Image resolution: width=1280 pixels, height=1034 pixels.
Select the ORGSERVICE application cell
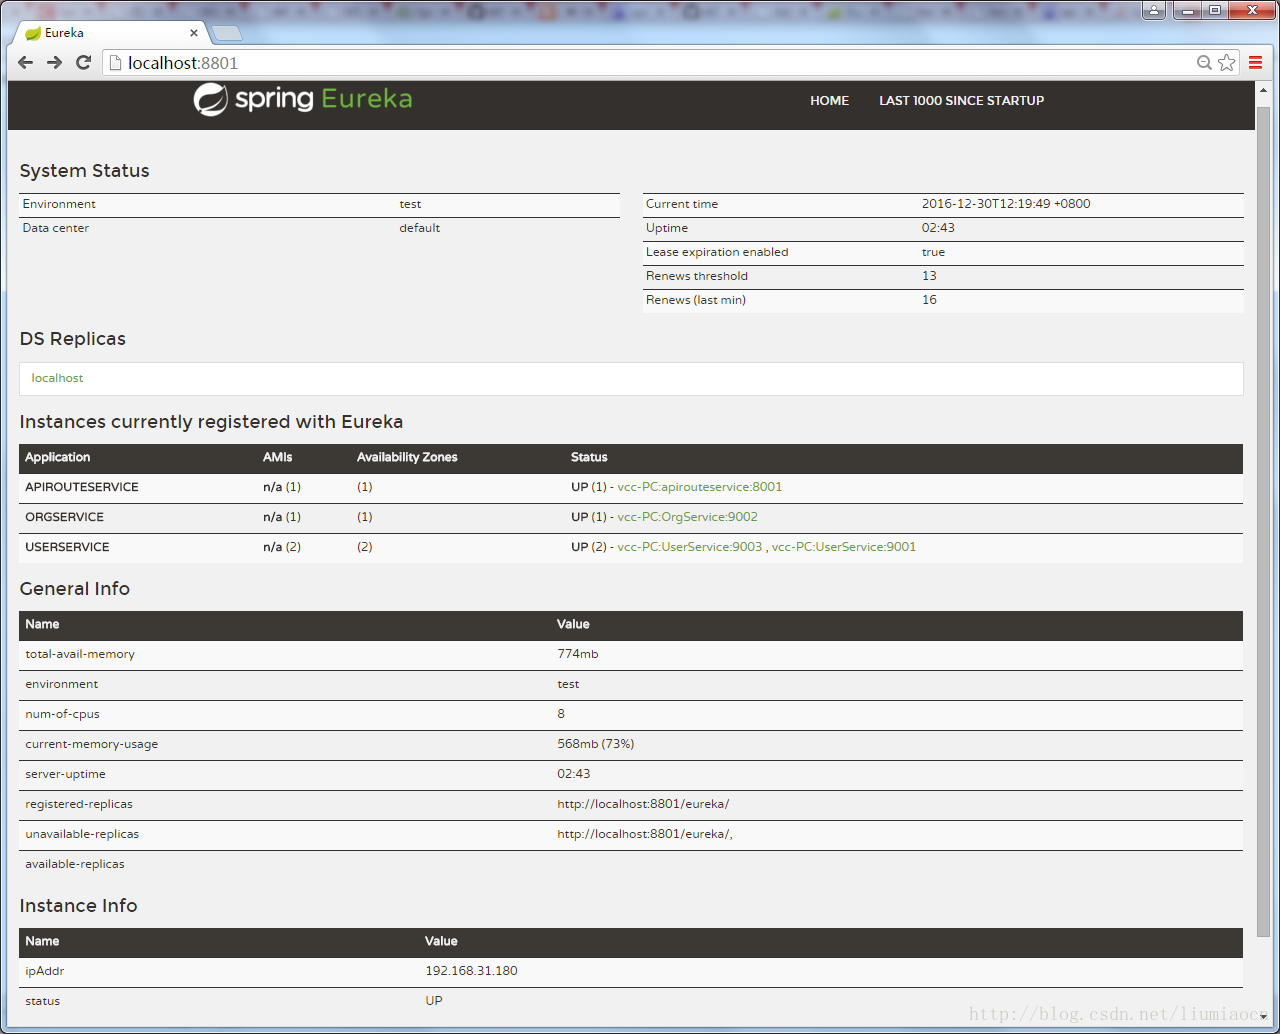tap(64, 517)
